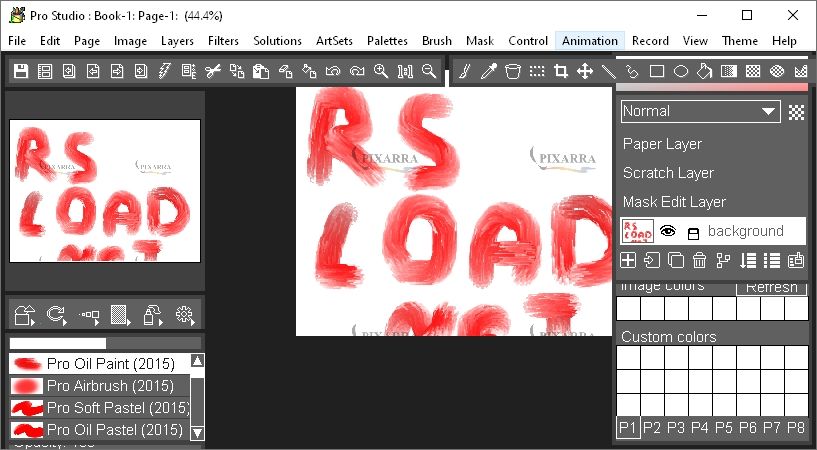Switch to palette tab P5
Screen dimensions: 817x450
(724, 428)
